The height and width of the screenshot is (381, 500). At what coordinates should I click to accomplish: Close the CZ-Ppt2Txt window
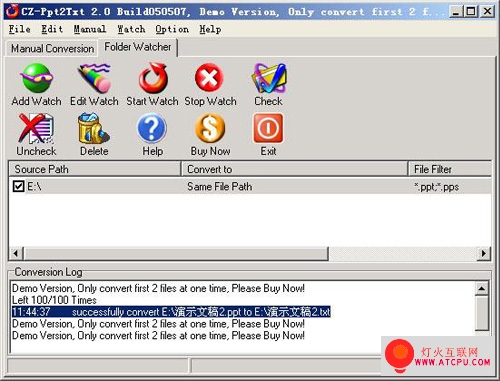click(488, 12)
